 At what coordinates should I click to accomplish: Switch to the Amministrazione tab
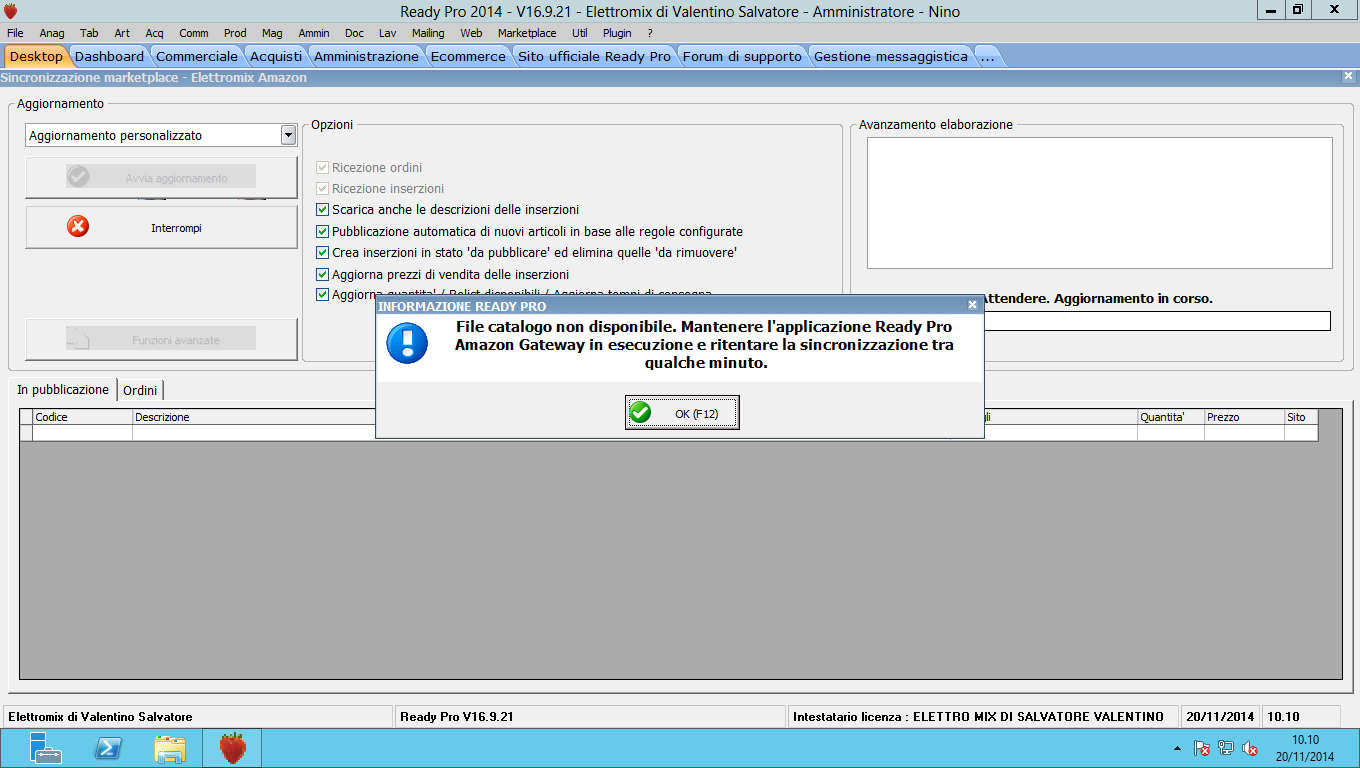coord(366,56)
